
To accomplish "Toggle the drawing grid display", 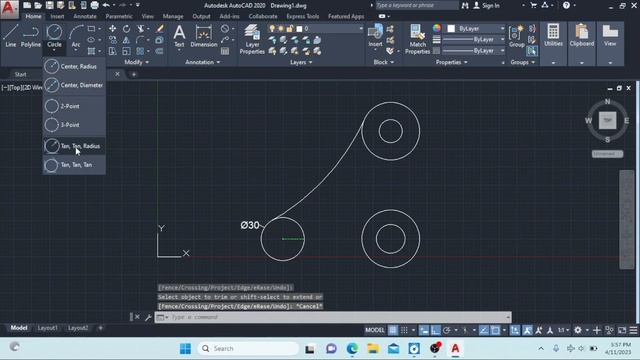I will 393,330.
